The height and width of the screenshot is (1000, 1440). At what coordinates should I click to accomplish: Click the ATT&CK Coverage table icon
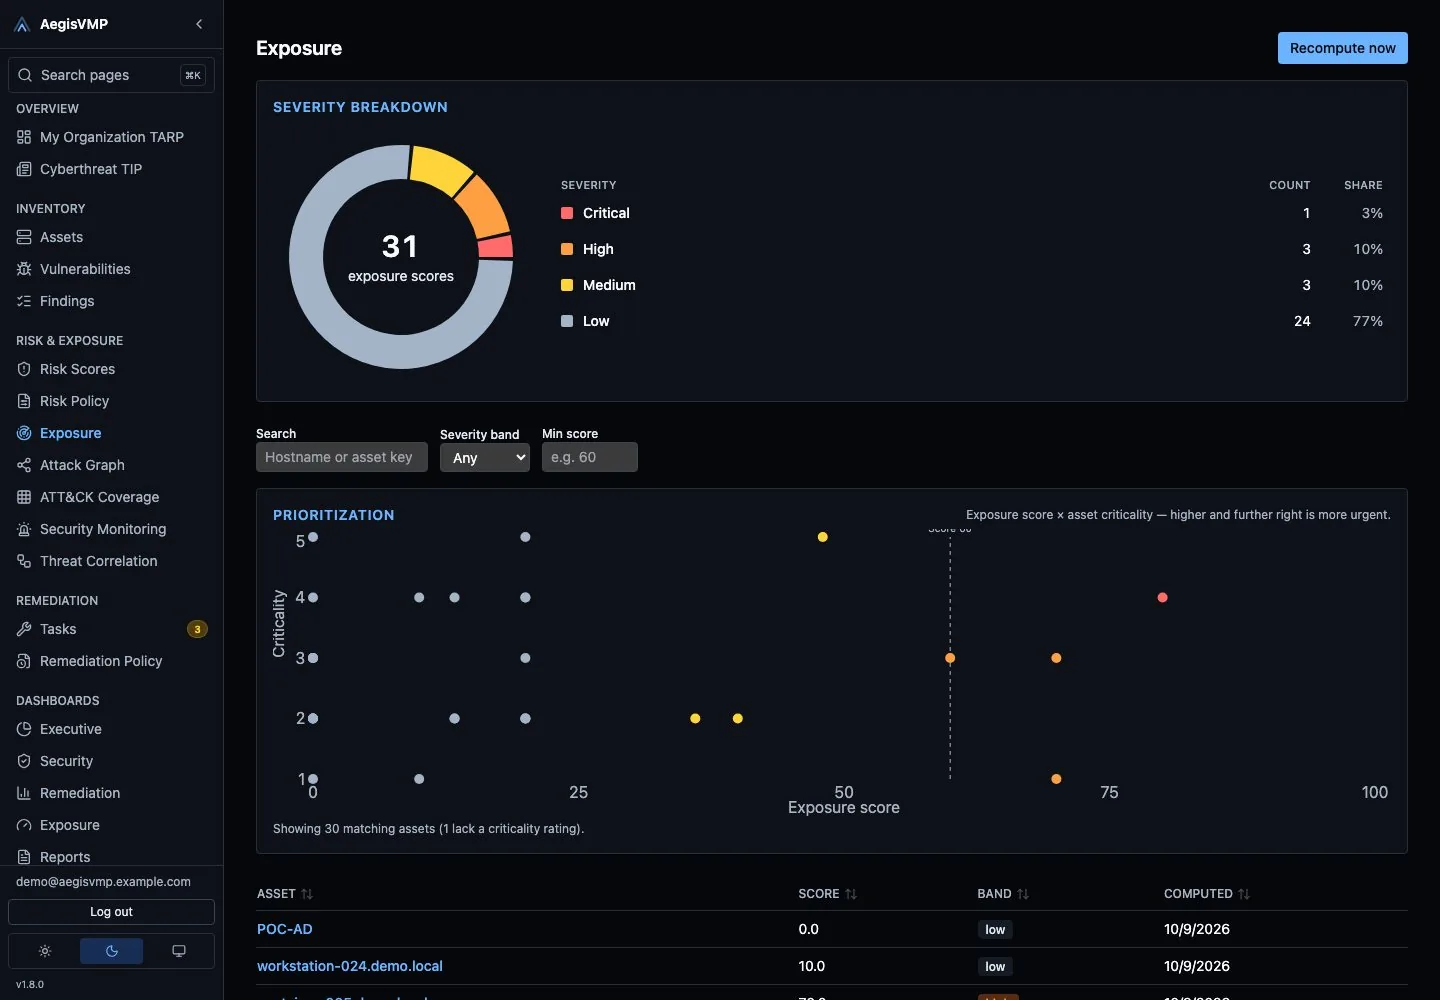[24, 497]
